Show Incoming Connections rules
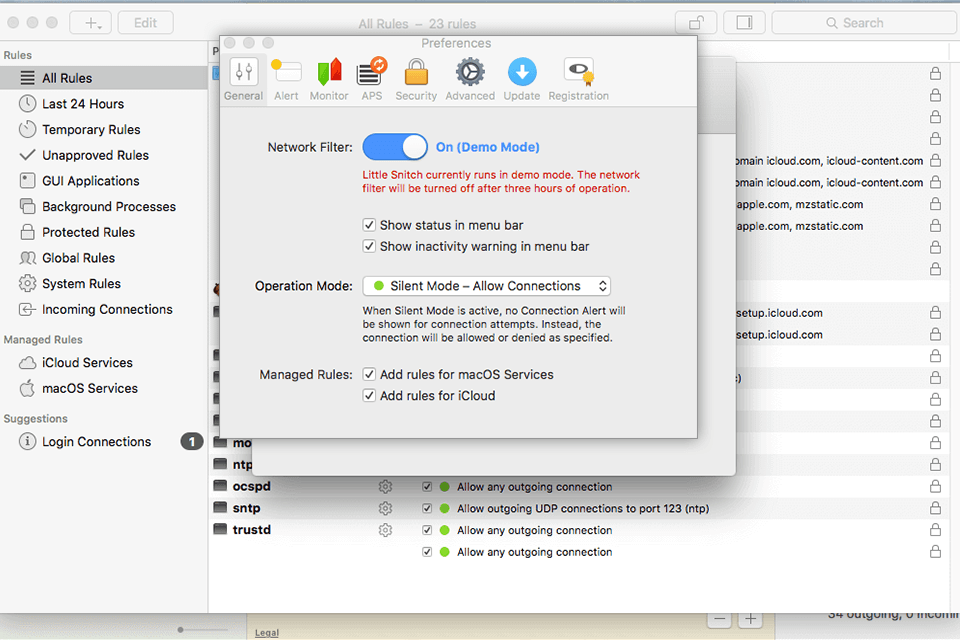The image size is (960, 640). pos(104,310)
